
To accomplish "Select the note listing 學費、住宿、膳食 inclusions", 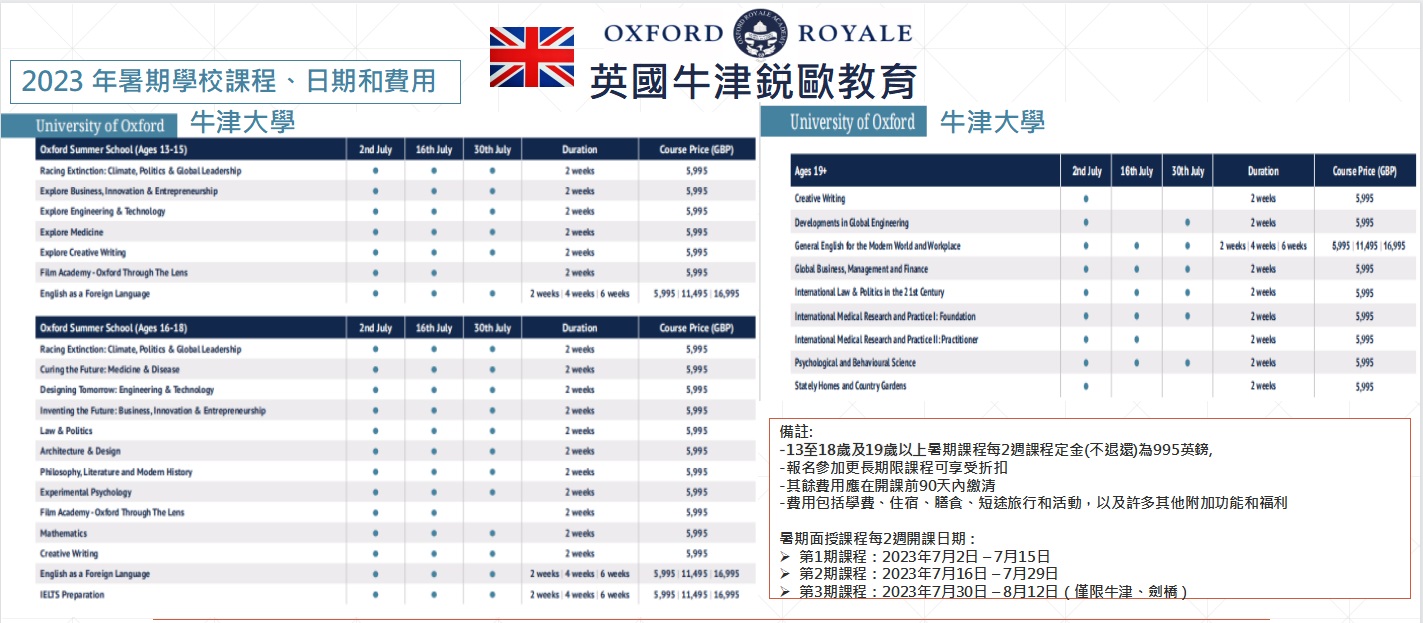I will (x=1034, y=503).
